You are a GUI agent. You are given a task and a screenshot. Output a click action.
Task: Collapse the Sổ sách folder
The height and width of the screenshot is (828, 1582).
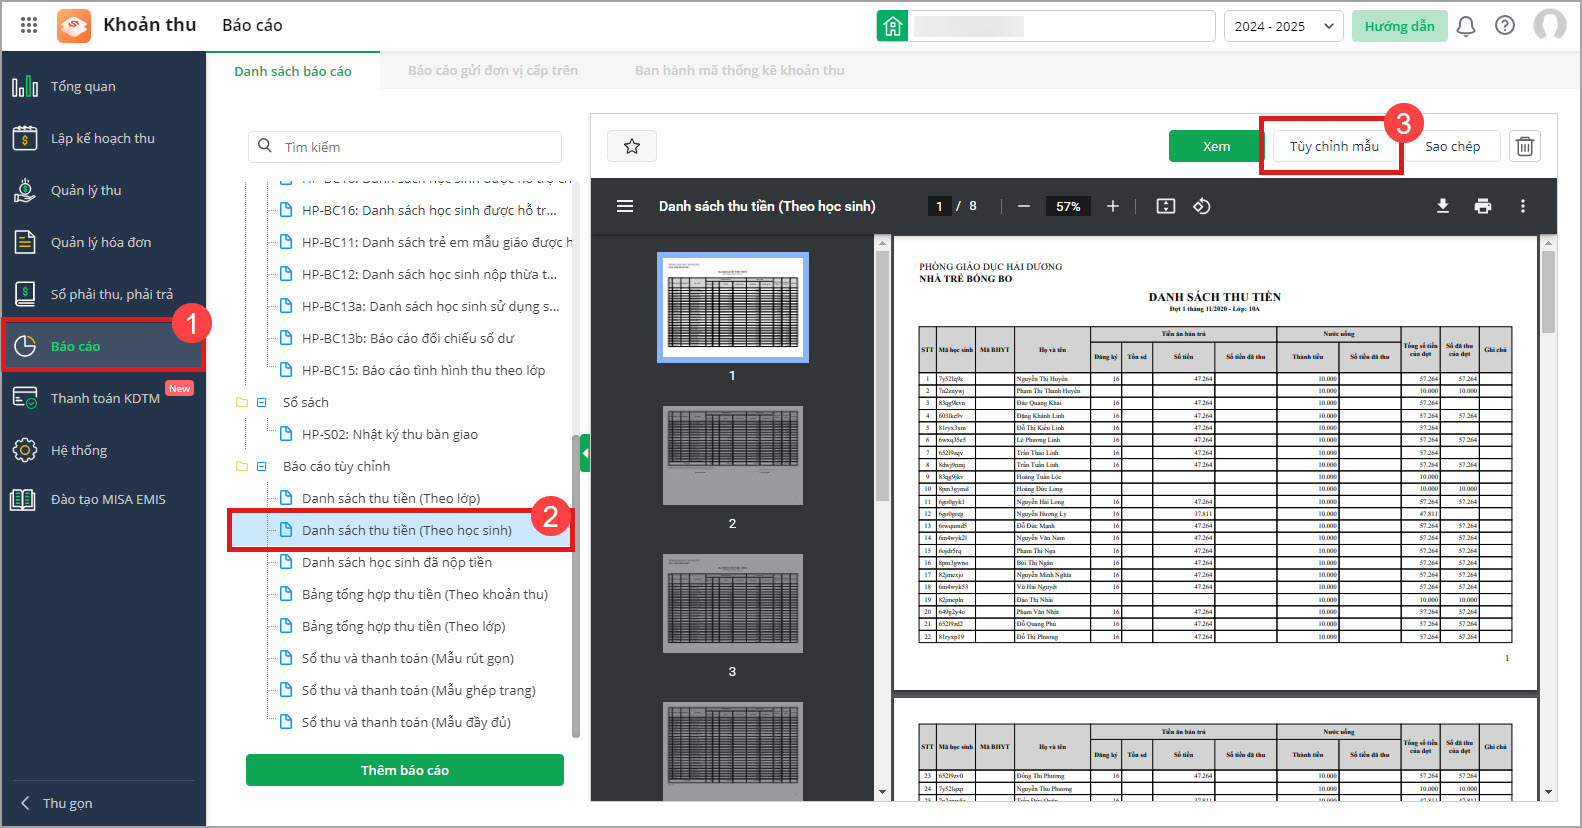pos(261,402)
